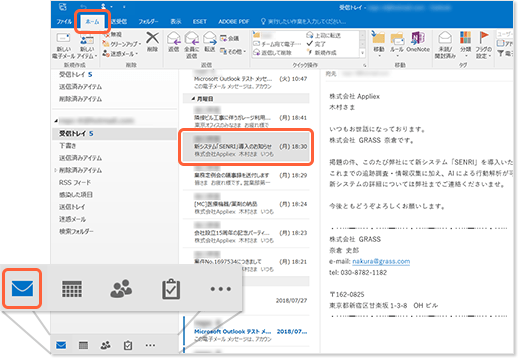Select the 返信して削除 quick step
The image size is (518, 360).
272,52
